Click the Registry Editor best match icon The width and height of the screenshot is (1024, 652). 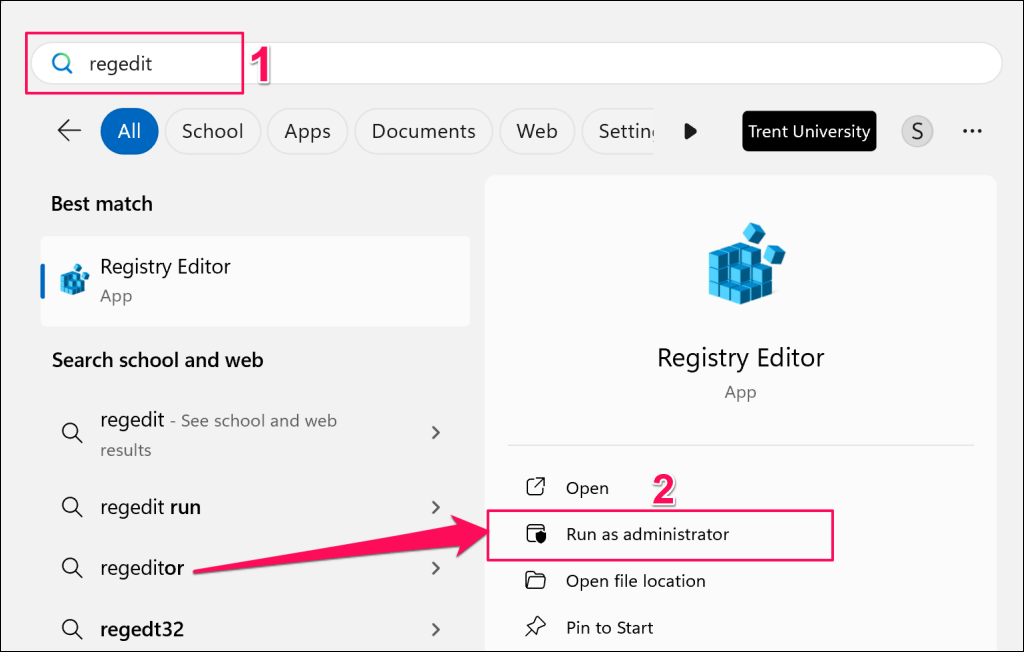(x=74, y=281)
